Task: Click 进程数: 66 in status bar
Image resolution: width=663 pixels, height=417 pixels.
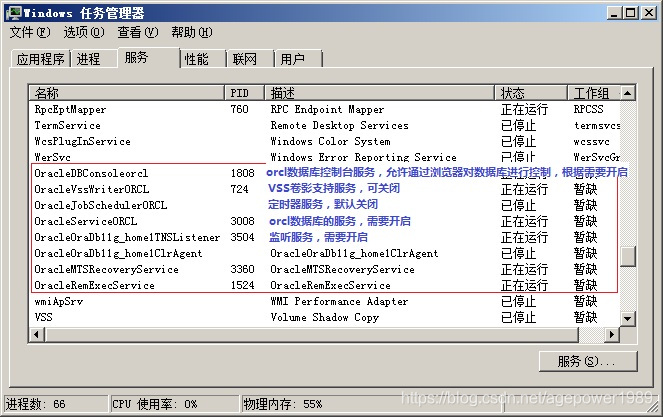Action: 55,404
